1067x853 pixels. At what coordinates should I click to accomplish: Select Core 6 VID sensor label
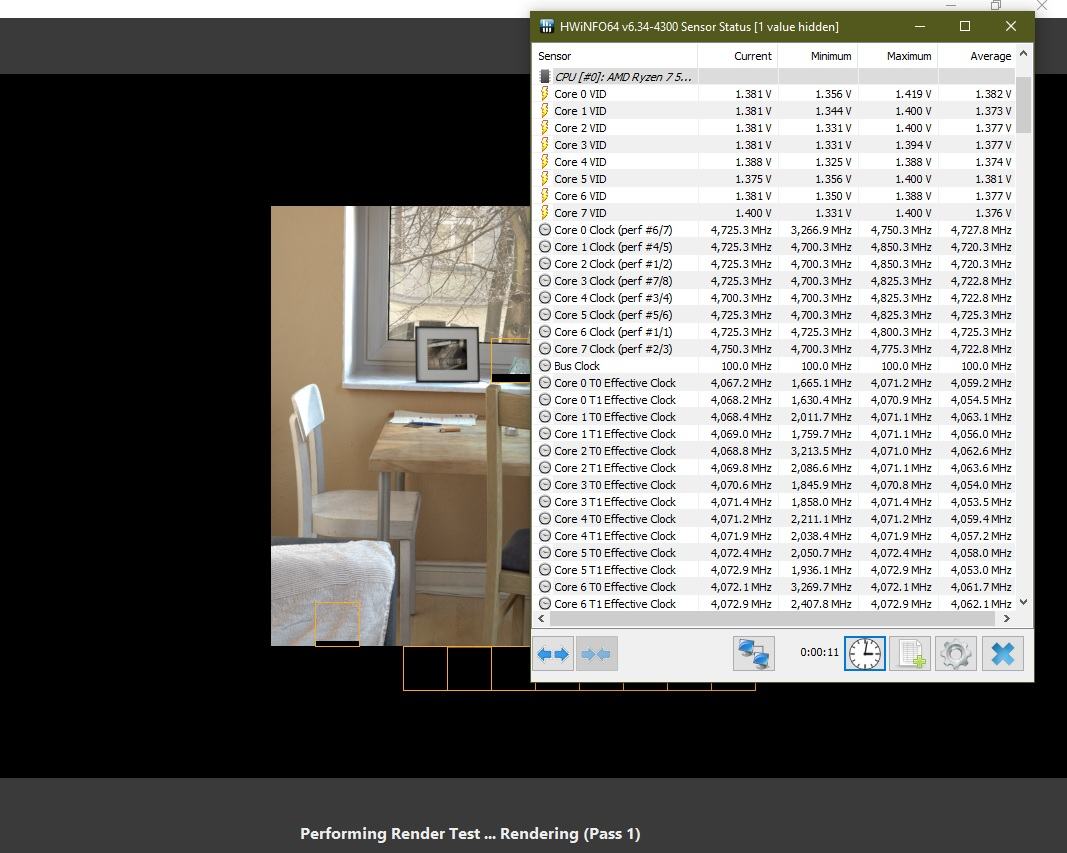(580, 196)
